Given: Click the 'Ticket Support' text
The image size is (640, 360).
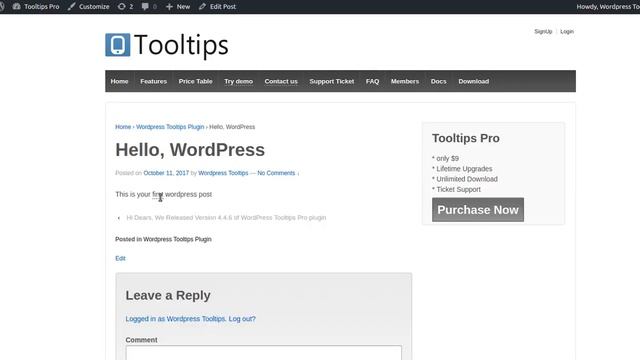Looking at the screenshot, I should [458, 189].
